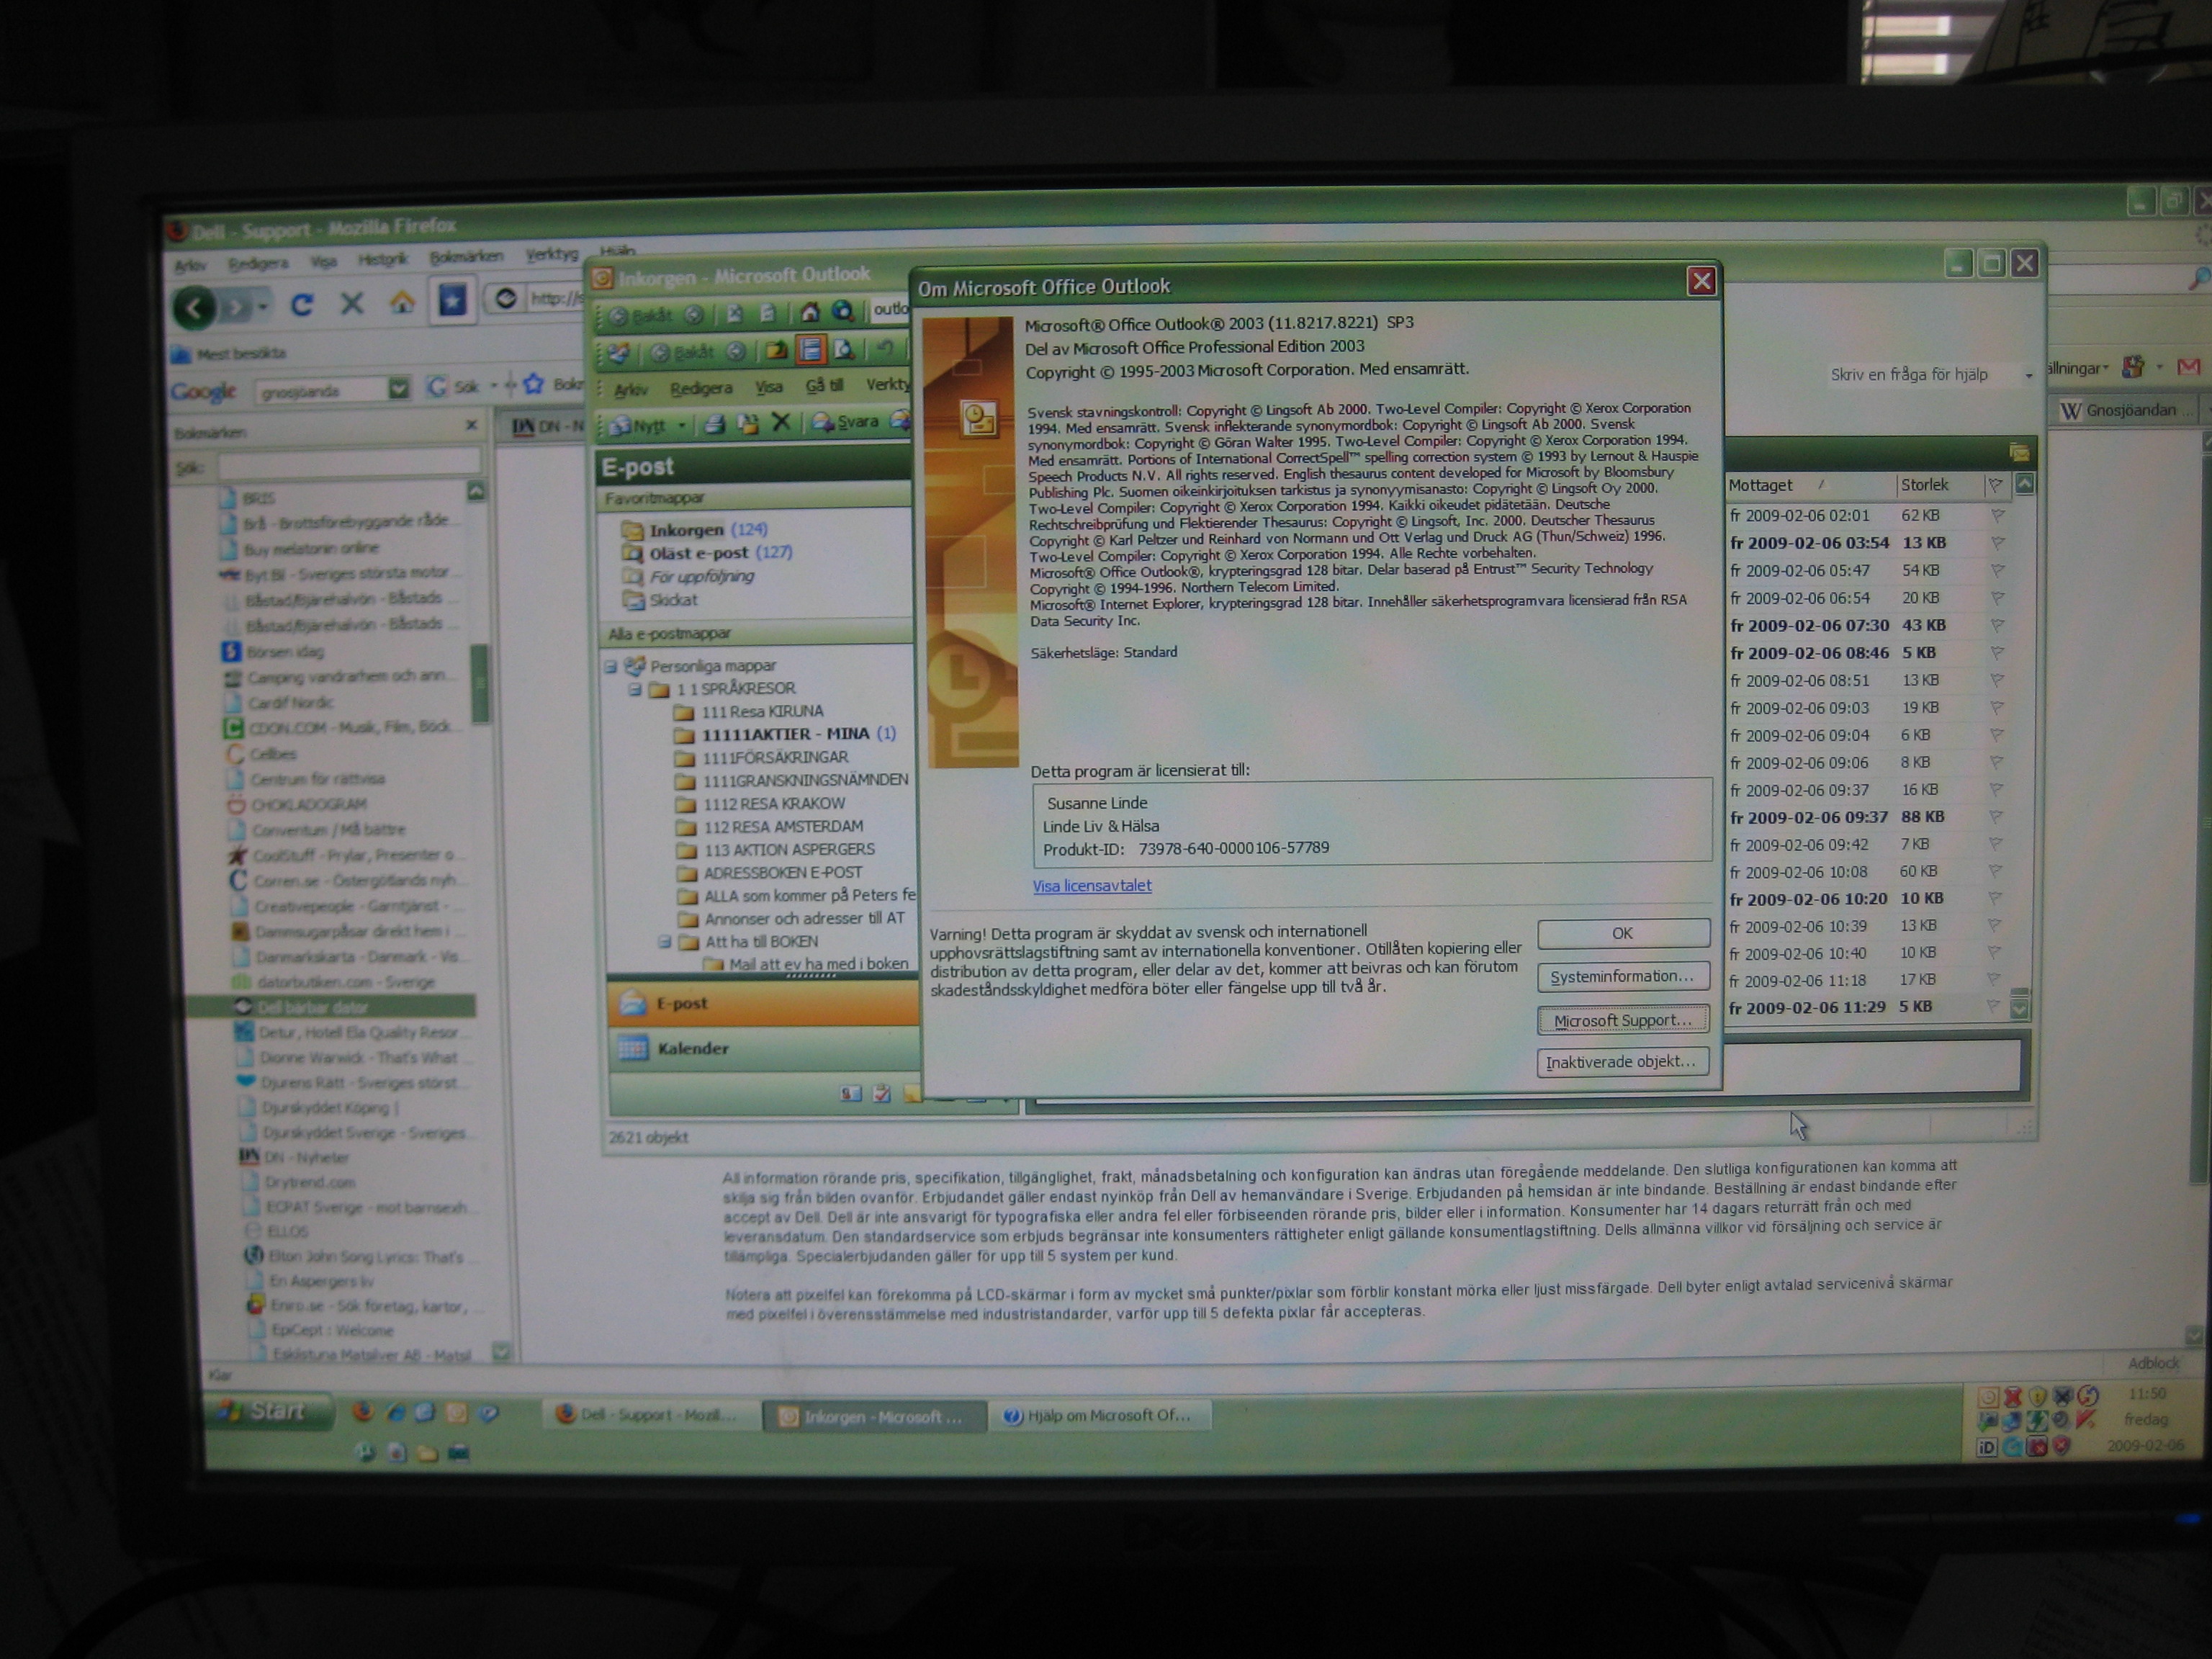2212x1659 pixels.
Task: Open the Inaktiverade objekt dialog
Action: click(1621, 1061)
